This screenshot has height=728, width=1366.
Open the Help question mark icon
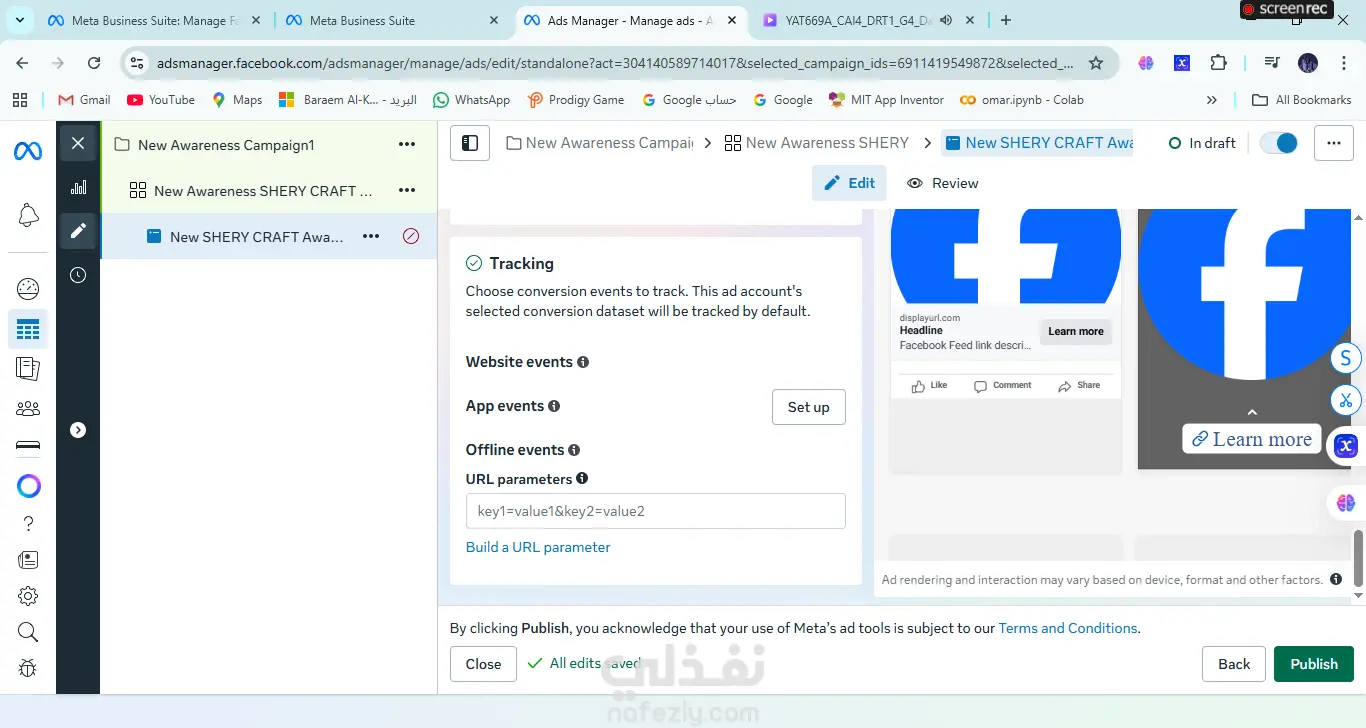pyautogui.click(x=28, y=524)
